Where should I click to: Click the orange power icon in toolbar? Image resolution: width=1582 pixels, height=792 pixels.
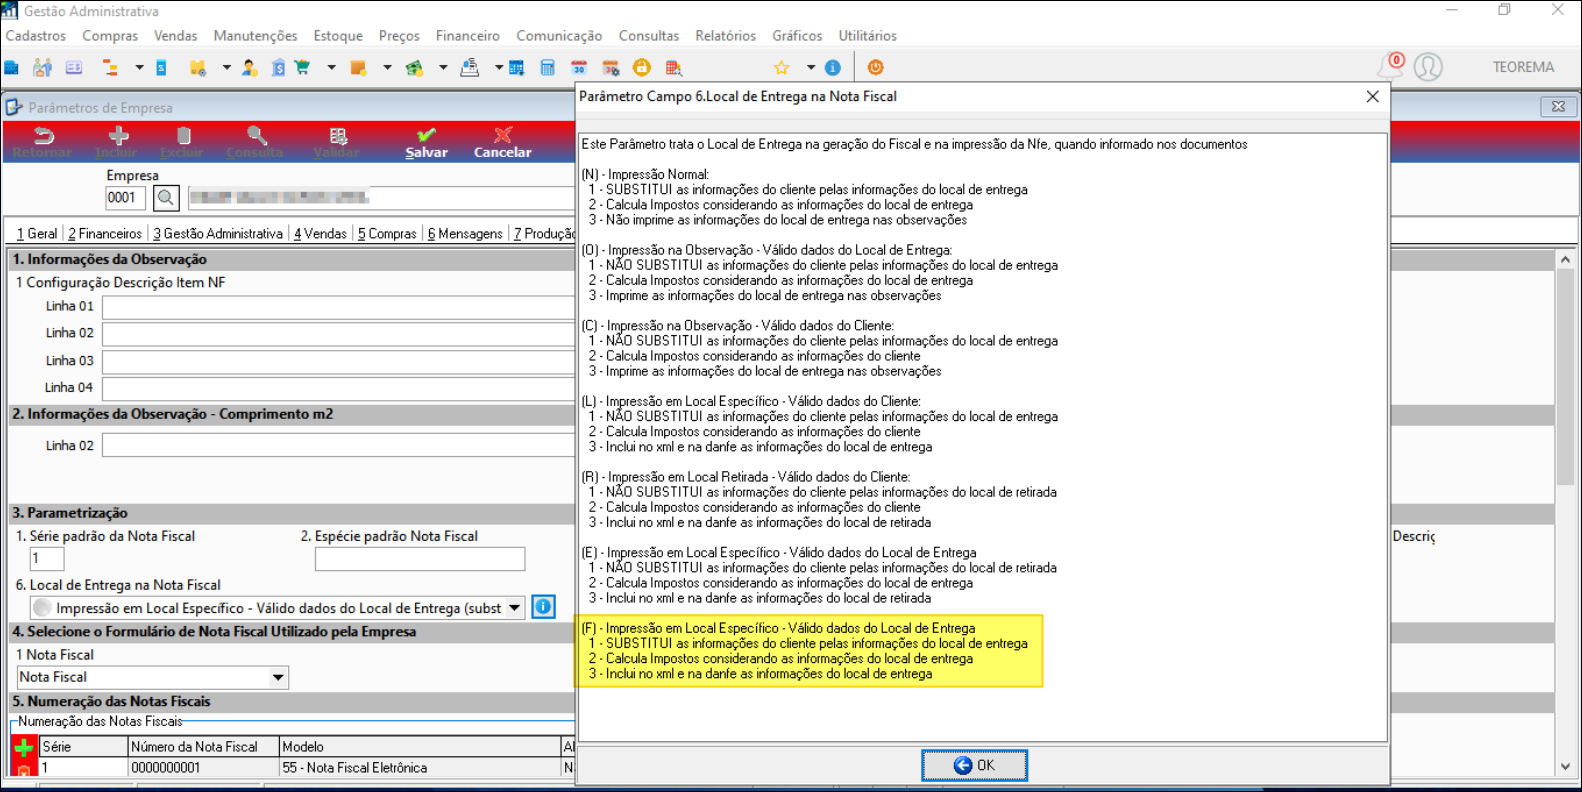[875, 67]
